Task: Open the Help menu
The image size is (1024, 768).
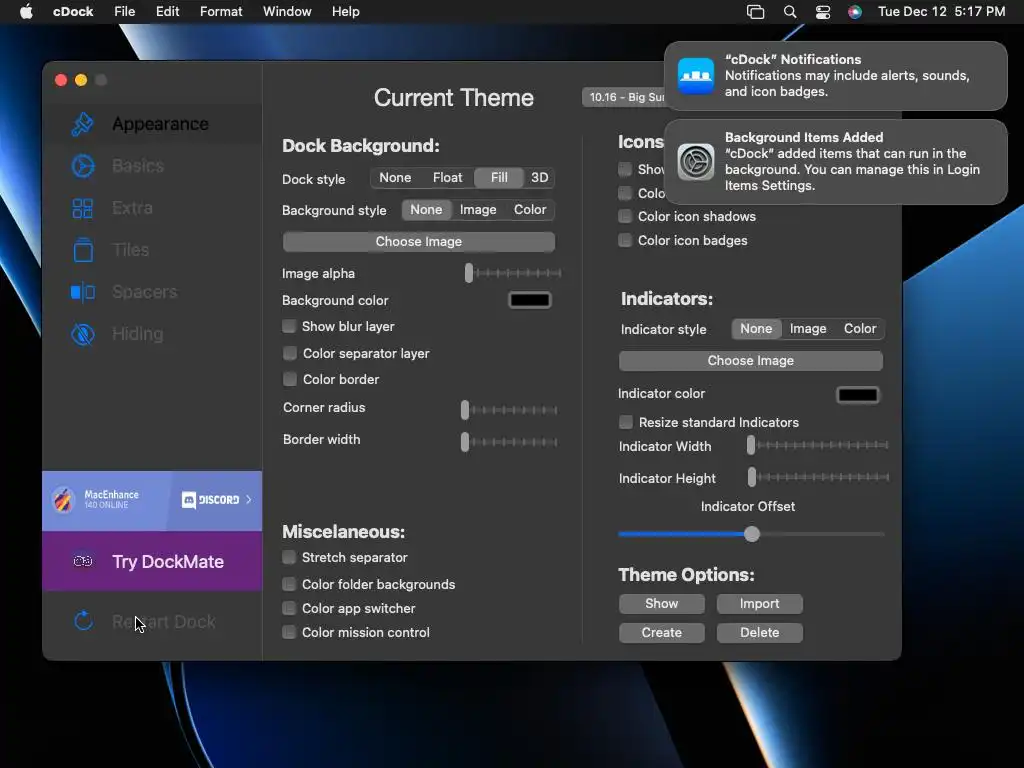Action: click(x=345, y=12)
